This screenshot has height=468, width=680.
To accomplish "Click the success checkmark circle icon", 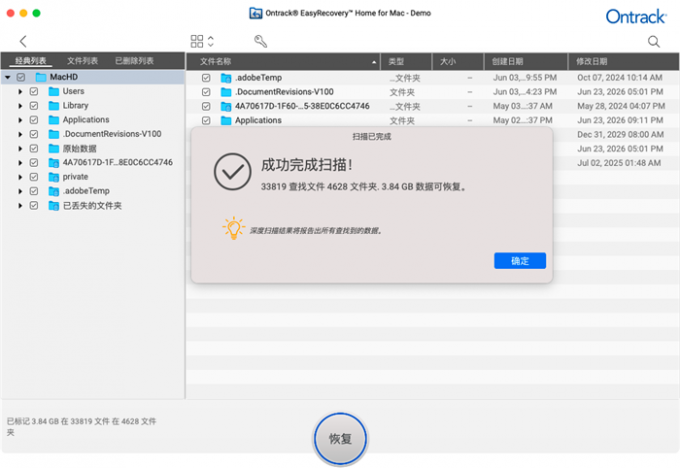I will click(x=232, y=172).
